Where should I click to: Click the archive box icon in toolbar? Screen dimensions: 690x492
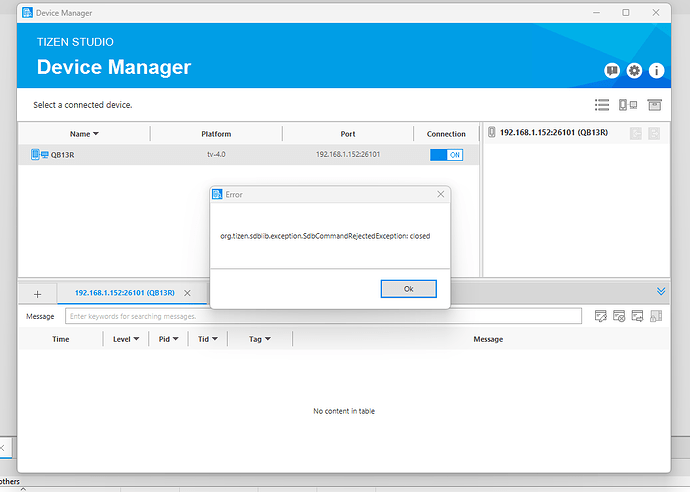coord(654,105)
